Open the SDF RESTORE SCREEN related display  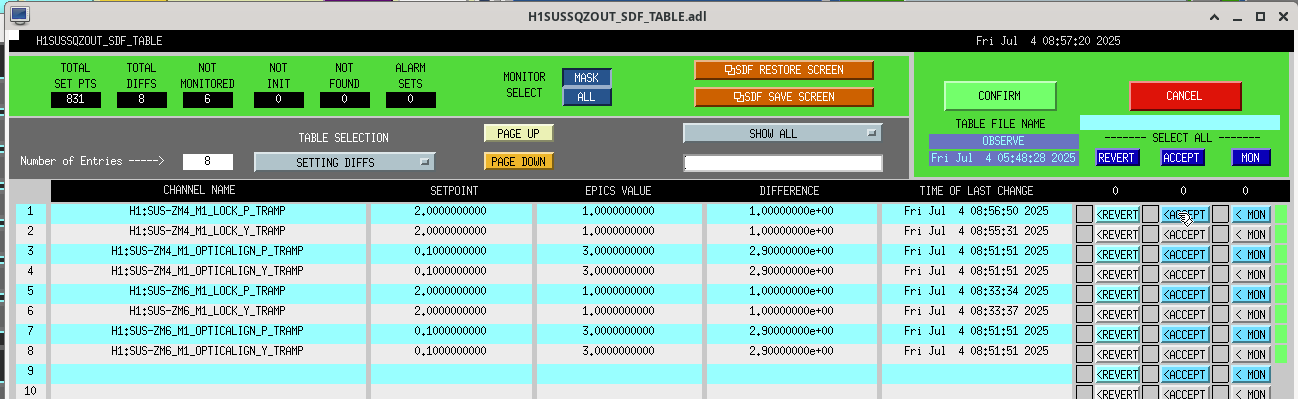point(784,70)
